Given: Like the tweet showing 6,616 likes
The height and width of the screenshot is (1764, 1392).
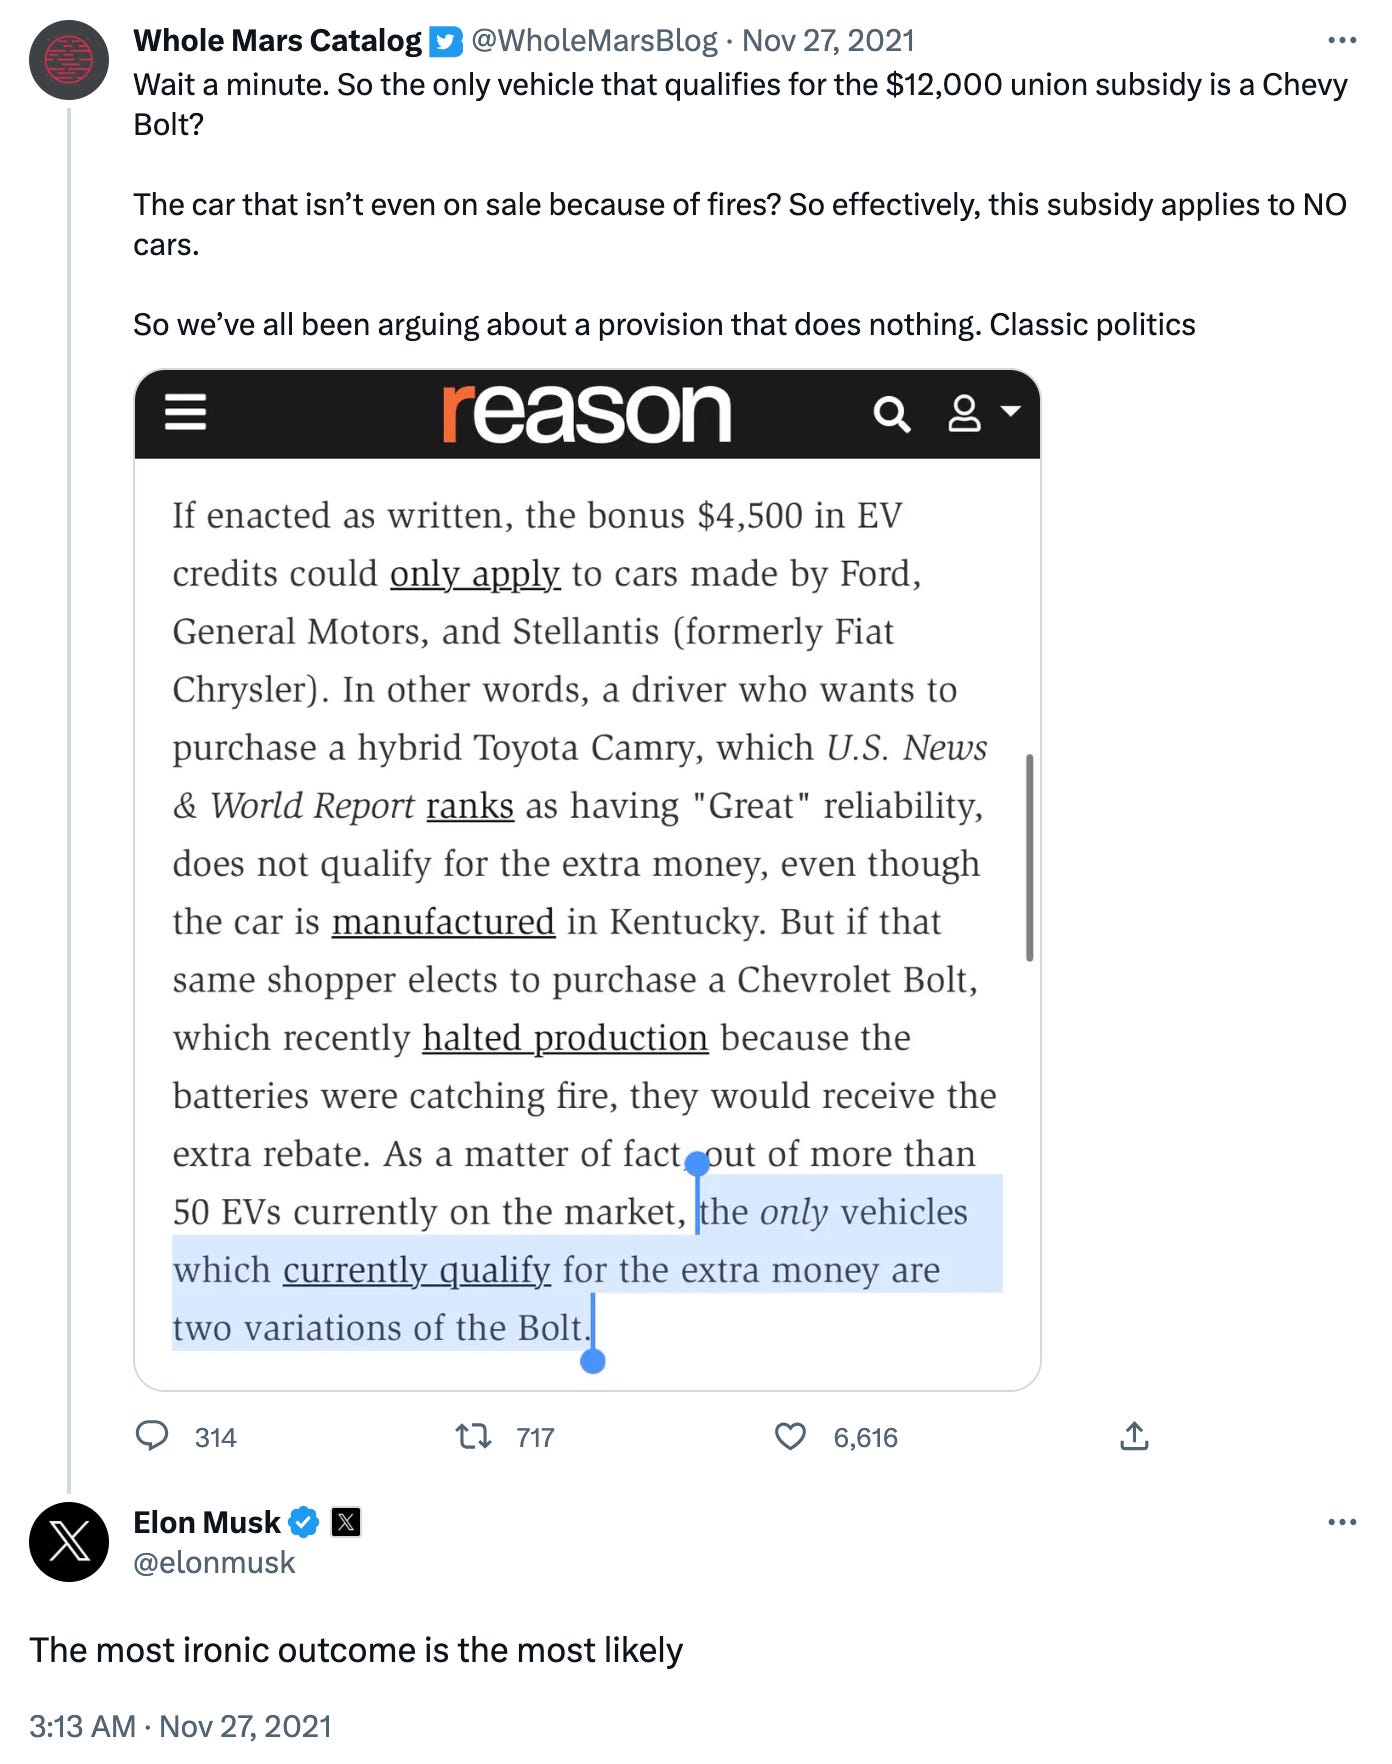Looking at the screenshot, I should (789, 1438).
